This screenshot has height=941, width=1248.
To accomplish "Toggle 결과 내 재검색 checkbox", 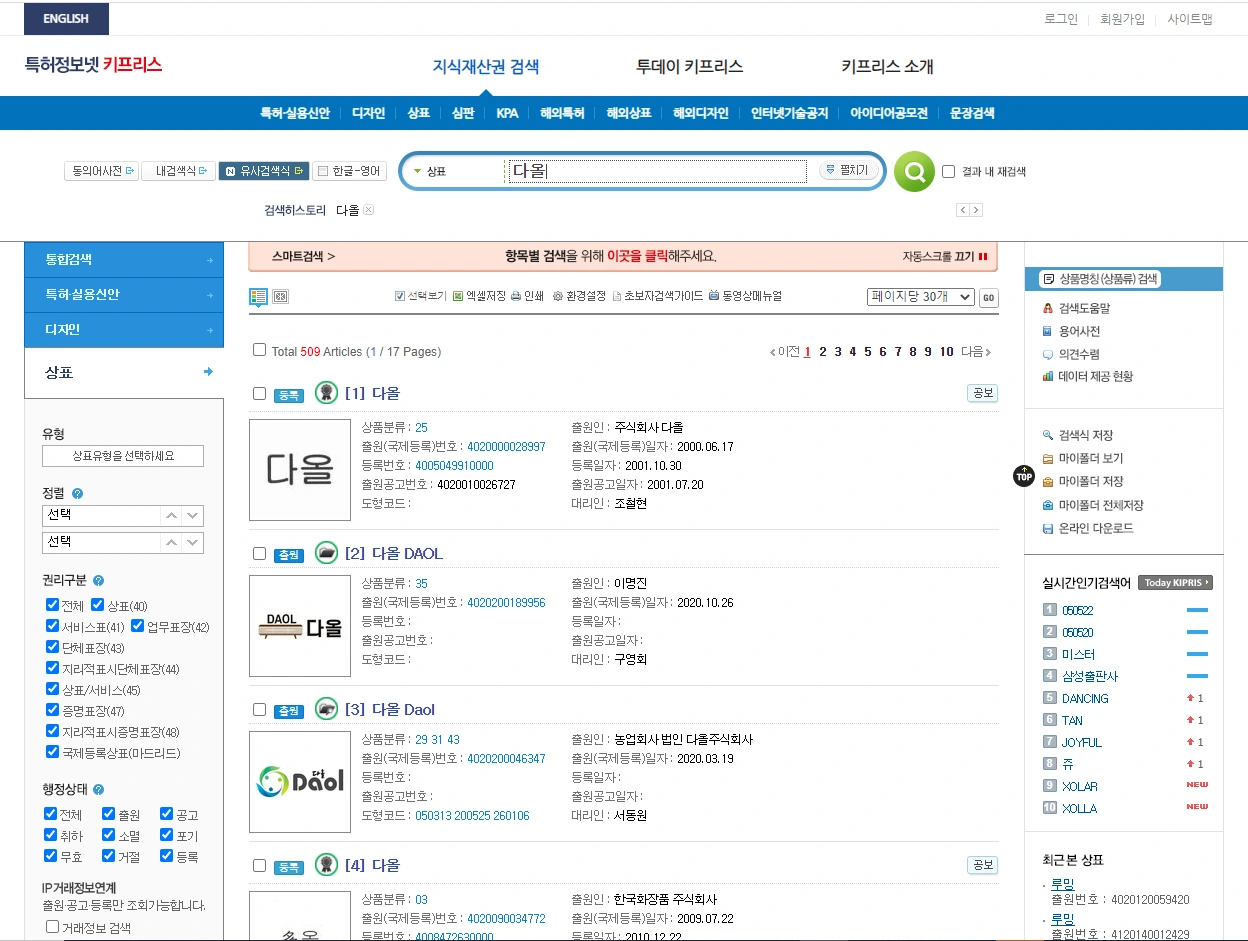I will (x=949, y=172).
